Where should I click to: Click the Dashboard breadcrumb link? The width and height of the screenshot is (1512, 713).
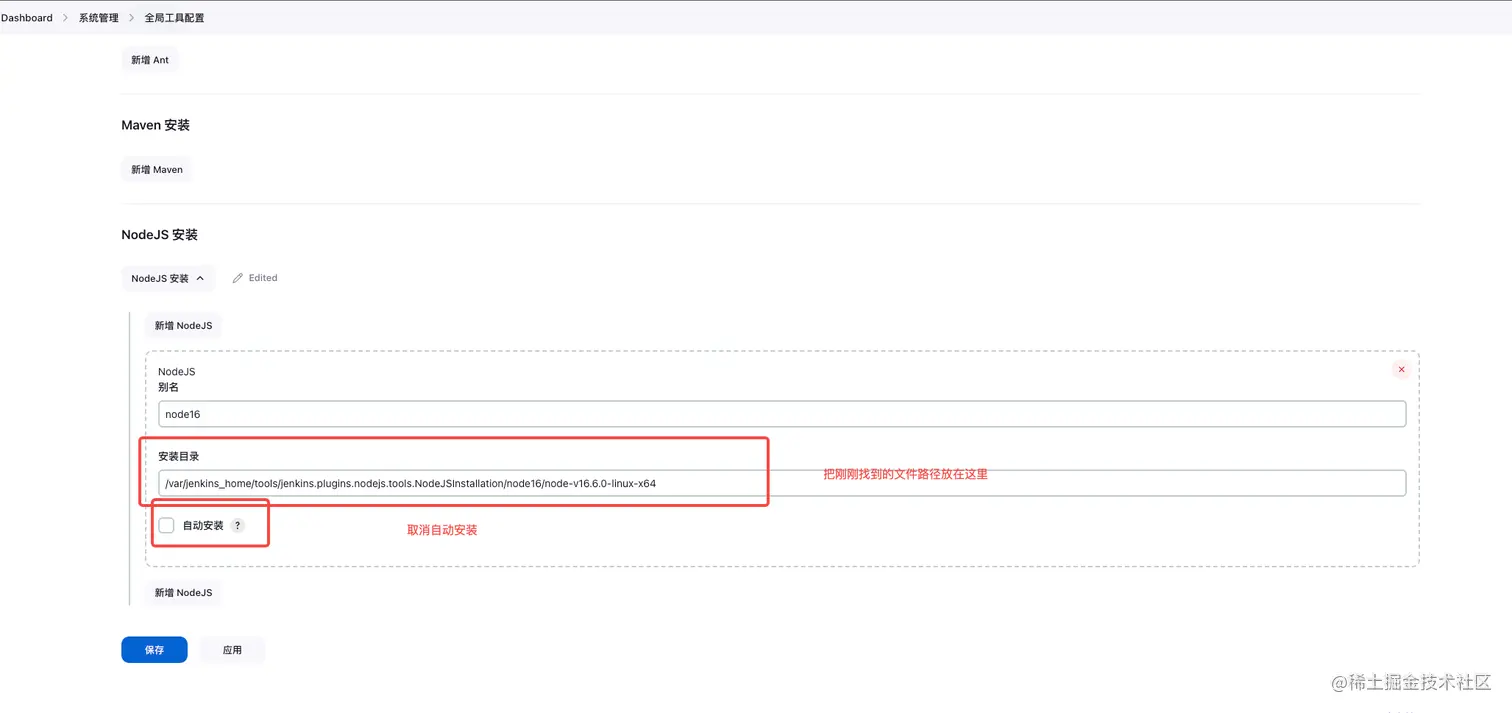coord(26,18)
